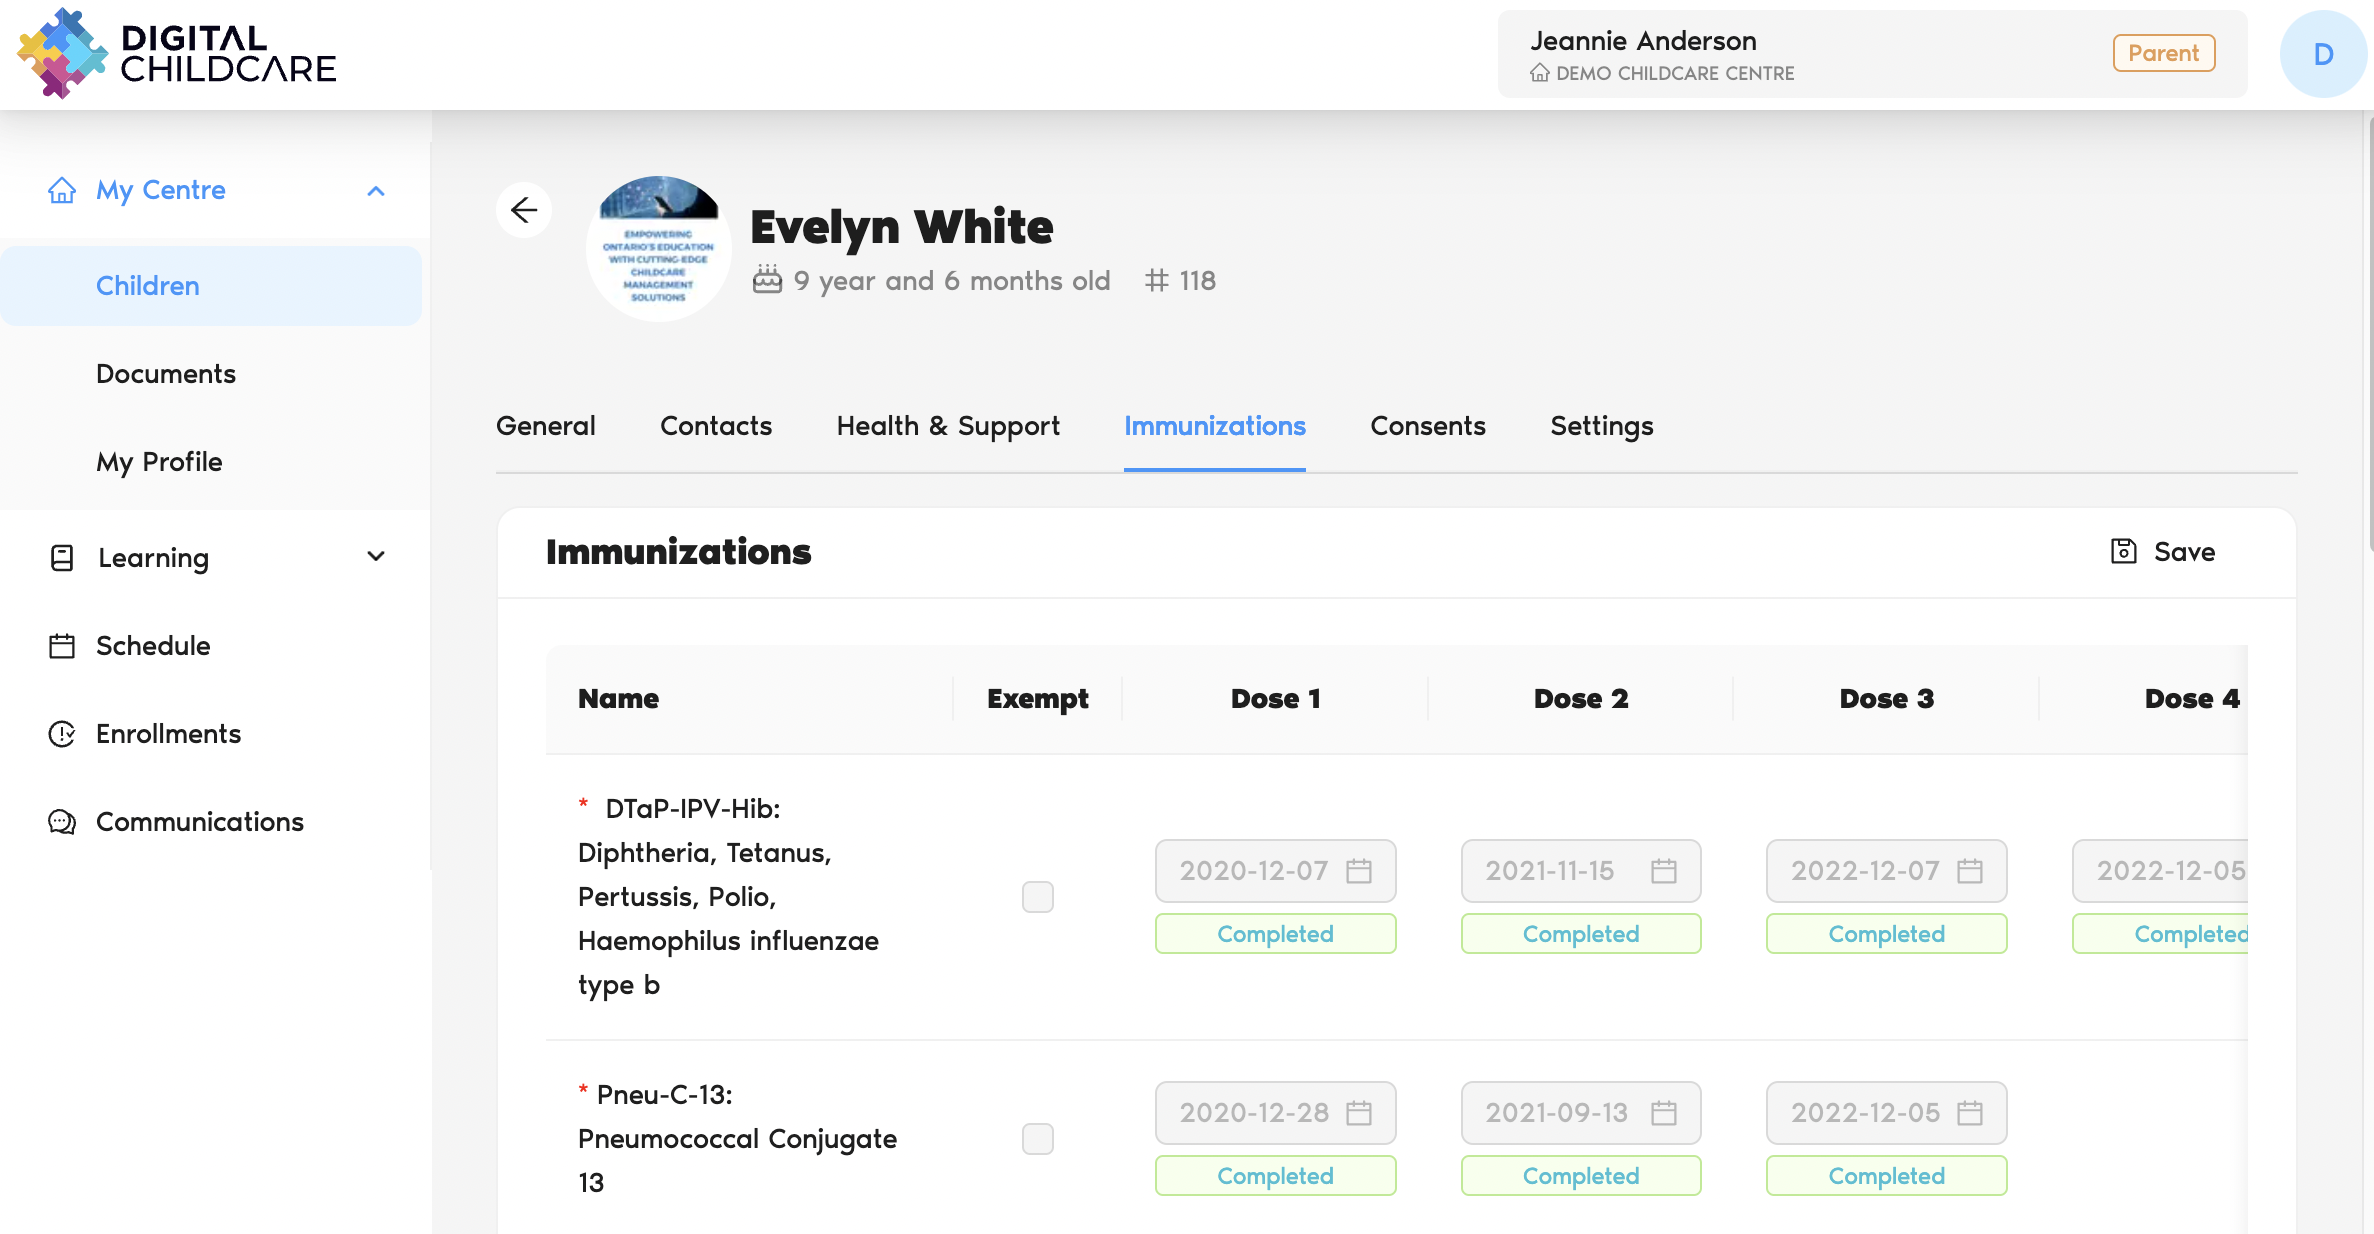Viewport: 2374px width, 1234px height.
Task: Open My Profile sidebar link
Action: (159, 462)
